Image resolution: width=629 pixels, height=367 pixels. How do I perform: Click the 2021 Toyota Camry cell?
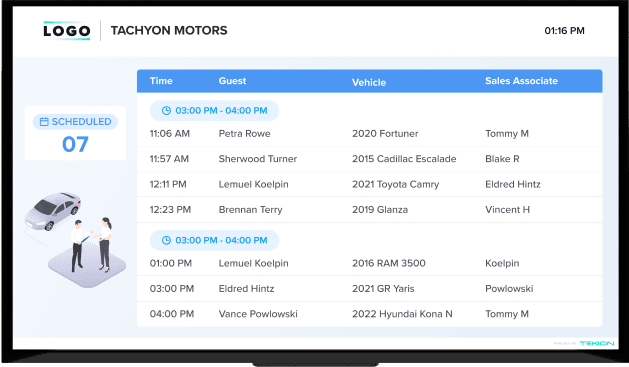(396, 185)
